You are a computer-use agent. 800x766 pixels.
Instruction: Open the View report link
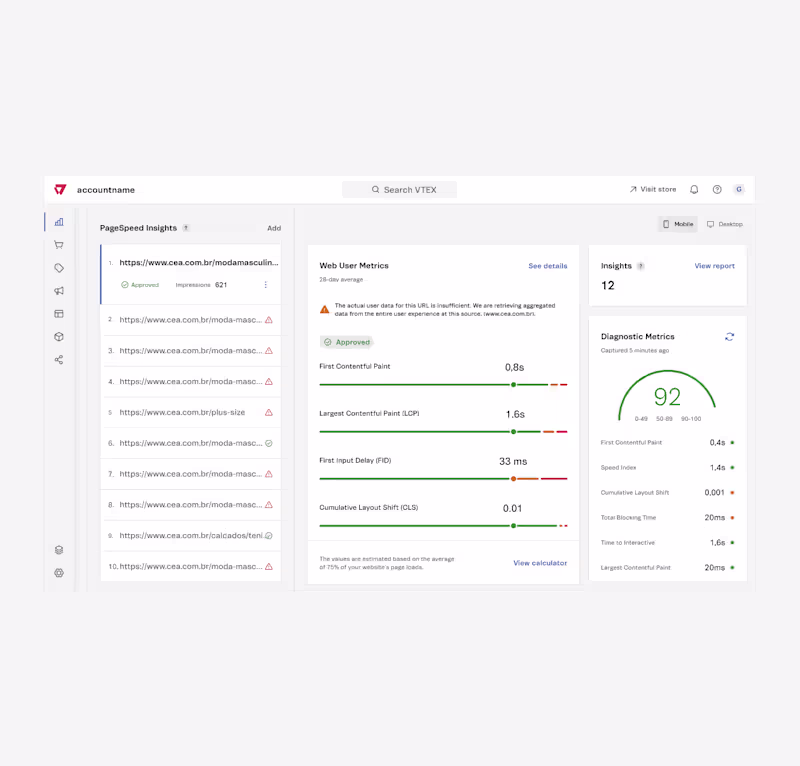coord(714,266)
